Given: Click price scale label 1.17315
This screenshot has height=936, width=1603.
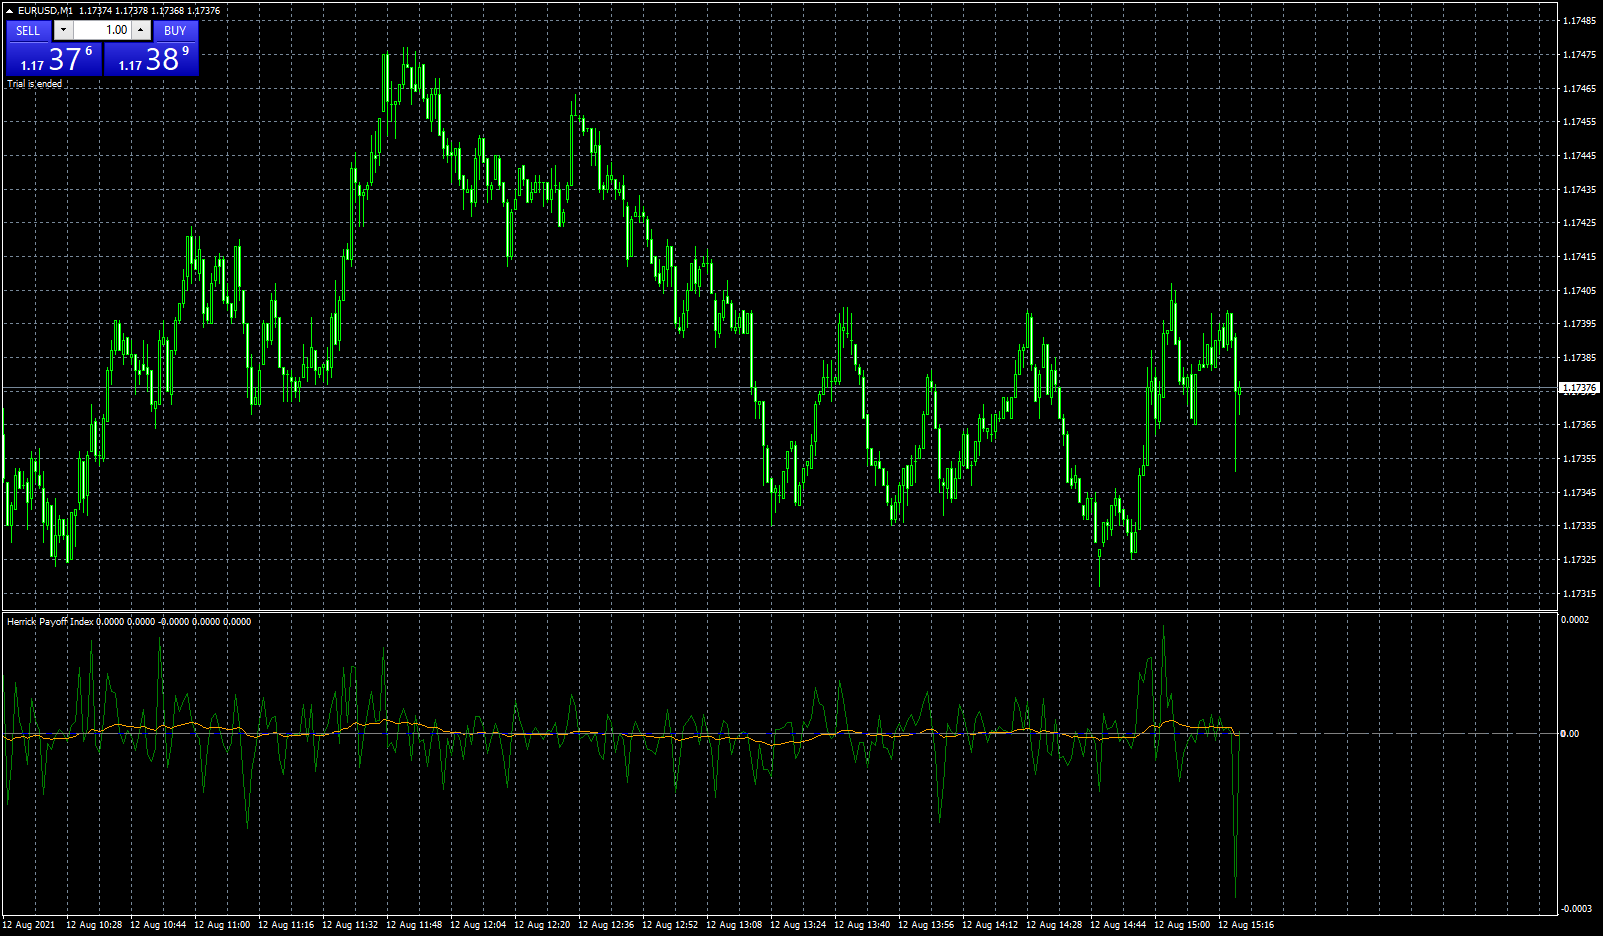Looking at the screenshot, I should pos(1579,593).
